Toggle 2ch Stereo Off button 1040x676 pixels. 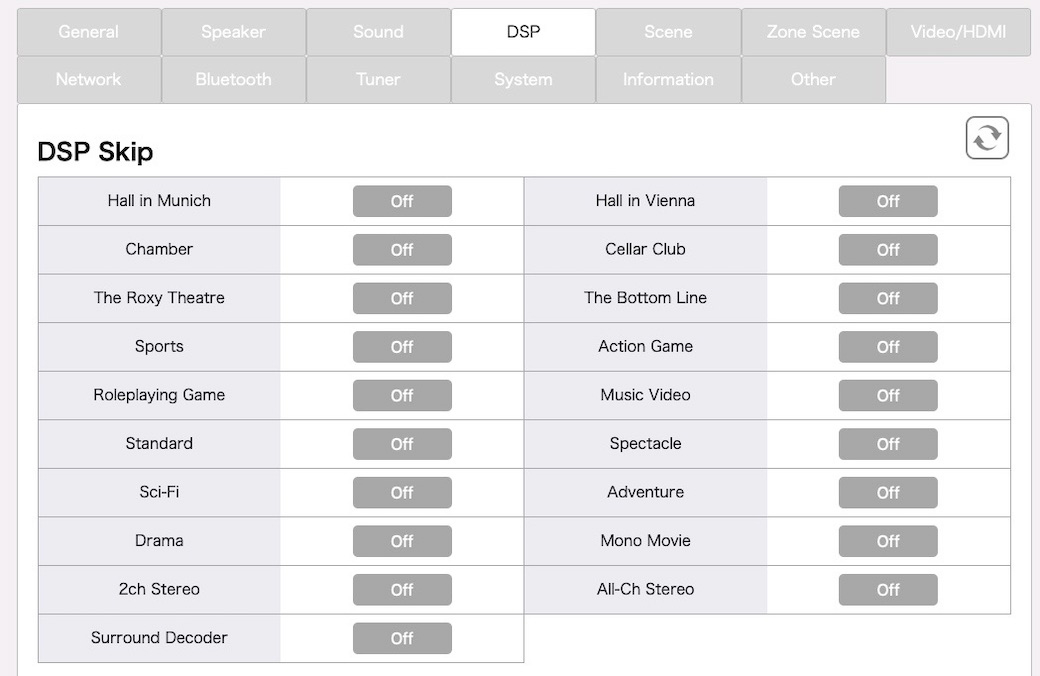[402, 590]
